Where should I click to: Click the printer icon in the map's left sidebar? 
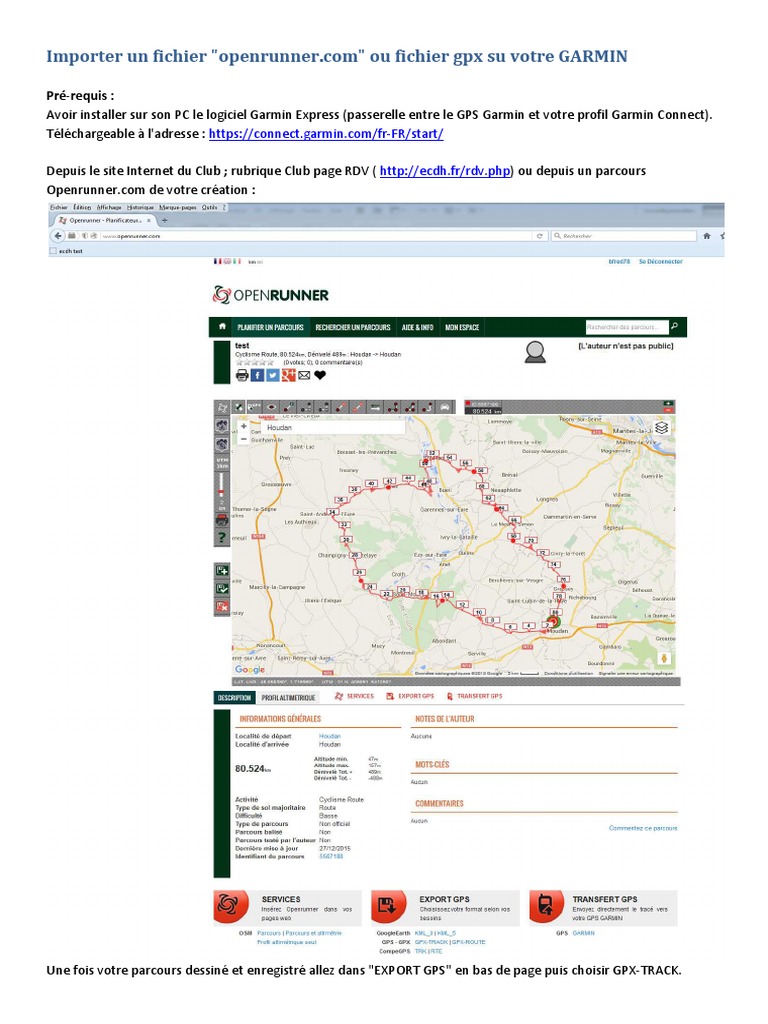pyautogui.click(x=222, y=520)
